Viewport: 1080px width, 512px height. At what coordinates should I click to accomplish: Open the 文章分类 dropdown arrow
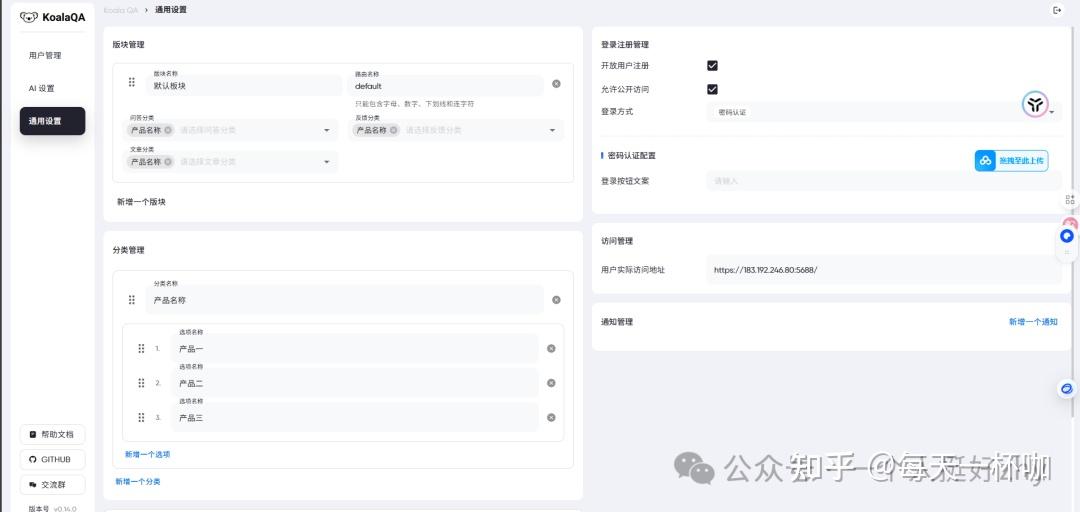click(326, 162)
